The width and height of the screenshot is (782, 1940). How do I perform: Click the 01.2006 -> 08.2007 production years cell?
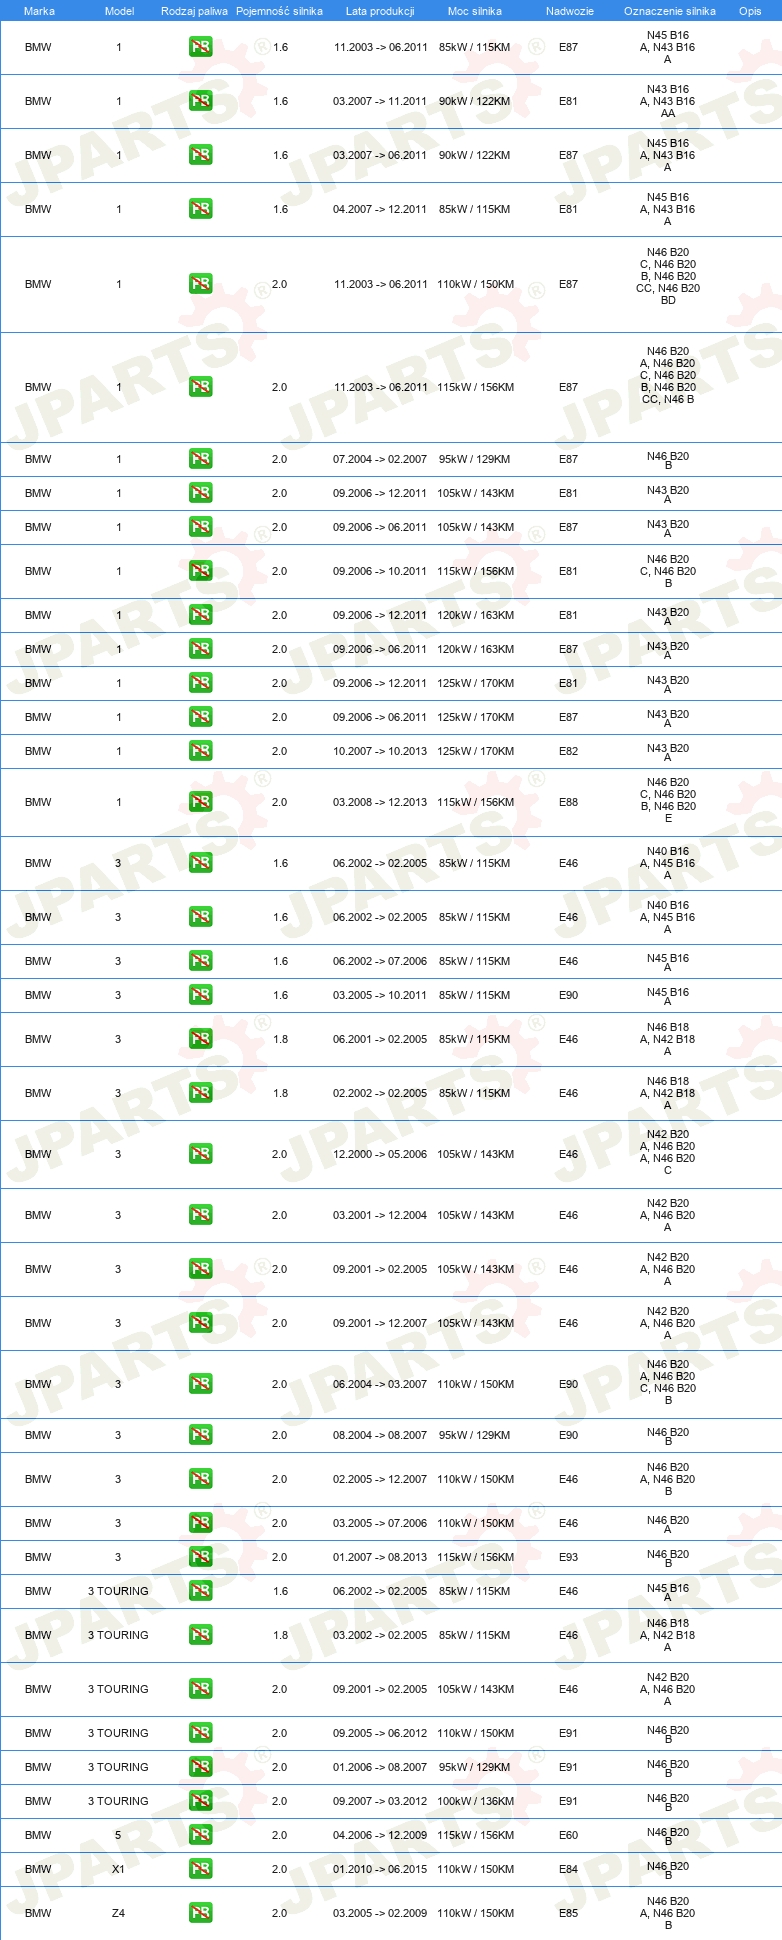(x=380, y=1767)
